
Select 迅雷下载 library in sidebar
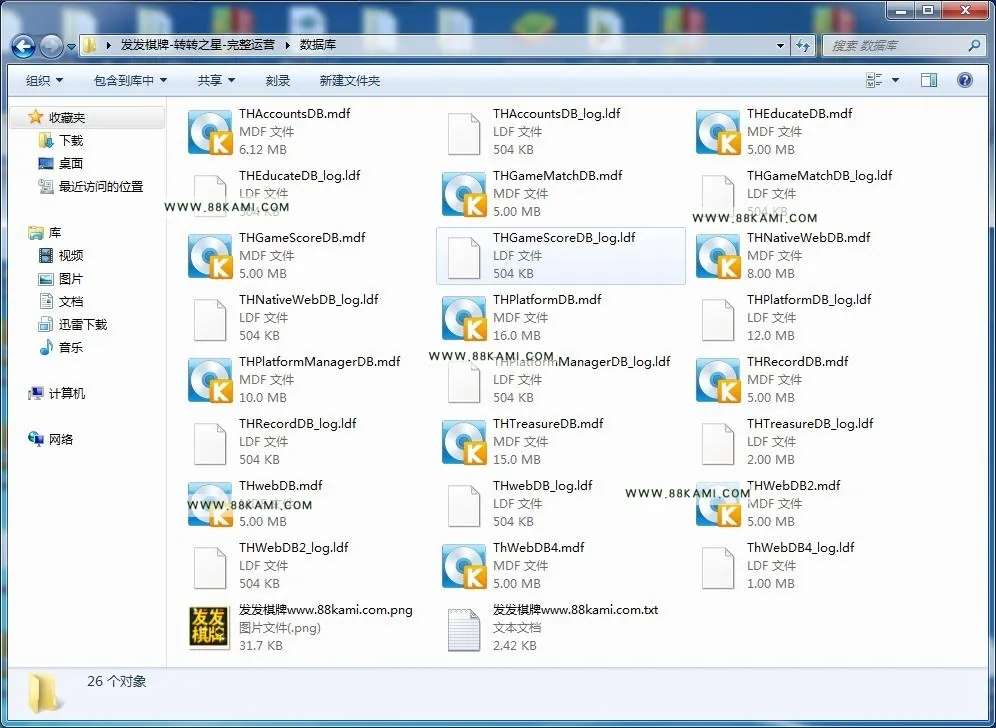83,325
